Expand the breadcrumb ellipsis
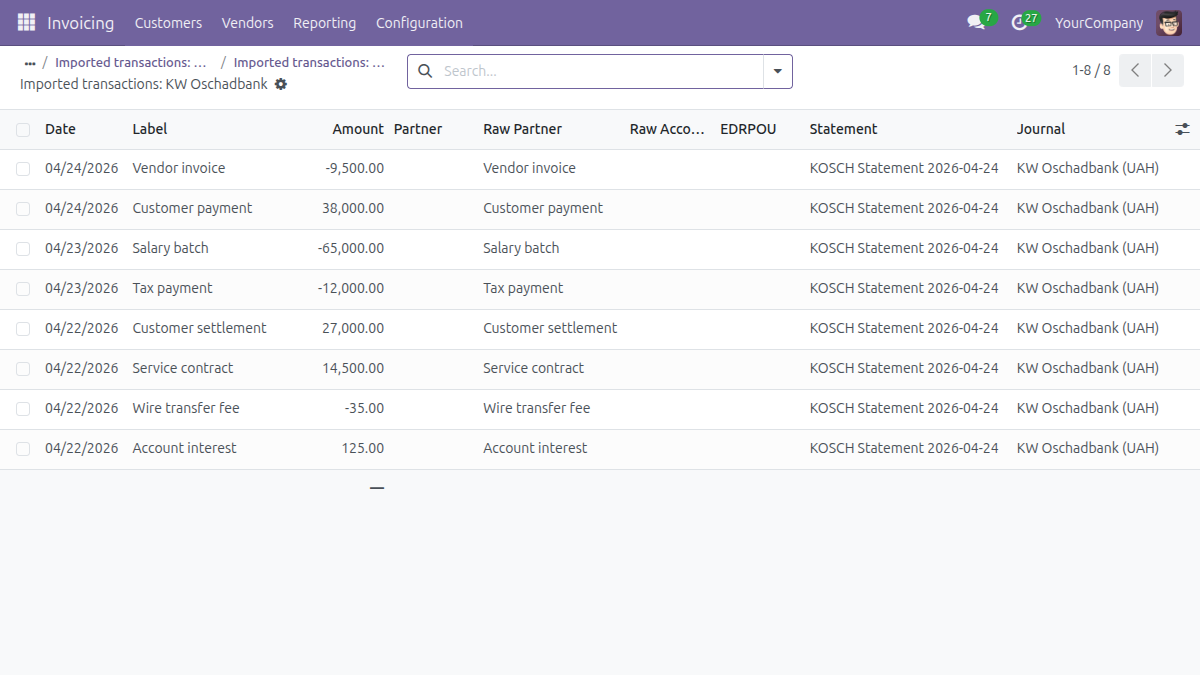1200x675 pixels. (x=30, y=63)
